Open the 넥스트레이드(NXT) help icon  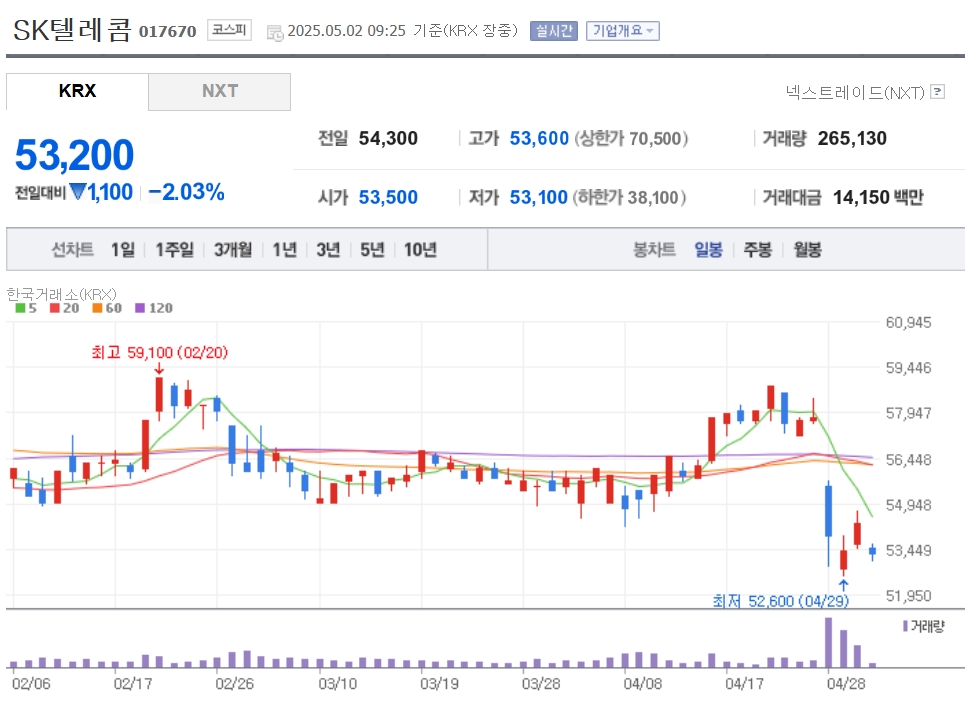[937, 92]
